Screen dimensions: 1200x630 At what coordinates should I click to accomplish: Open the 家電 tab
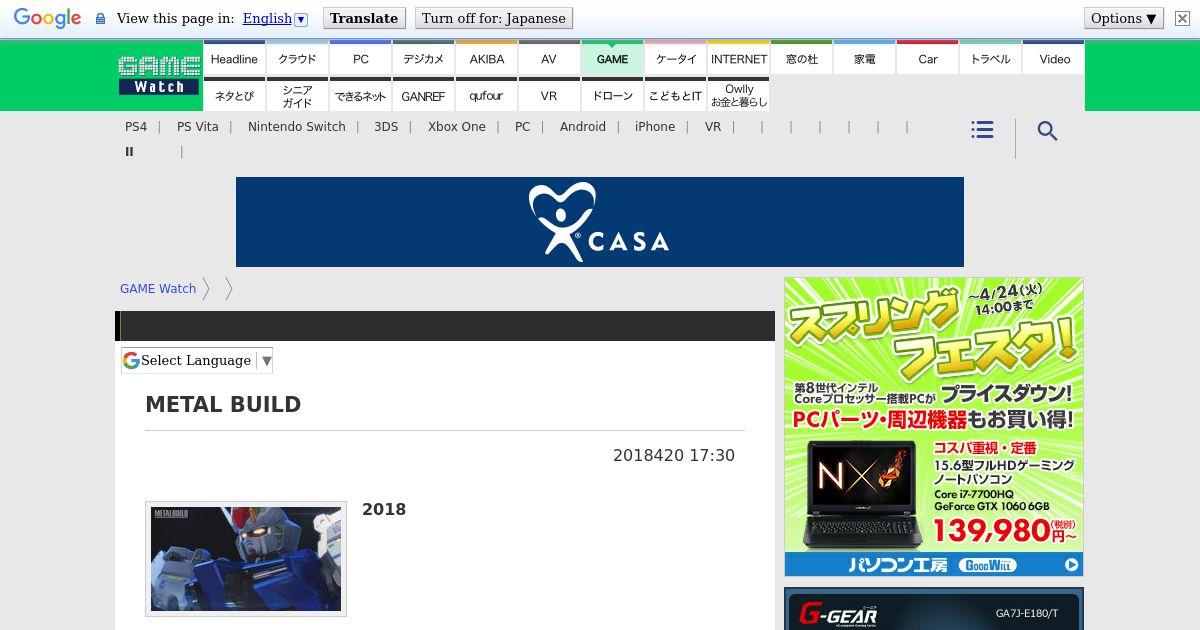864,59
